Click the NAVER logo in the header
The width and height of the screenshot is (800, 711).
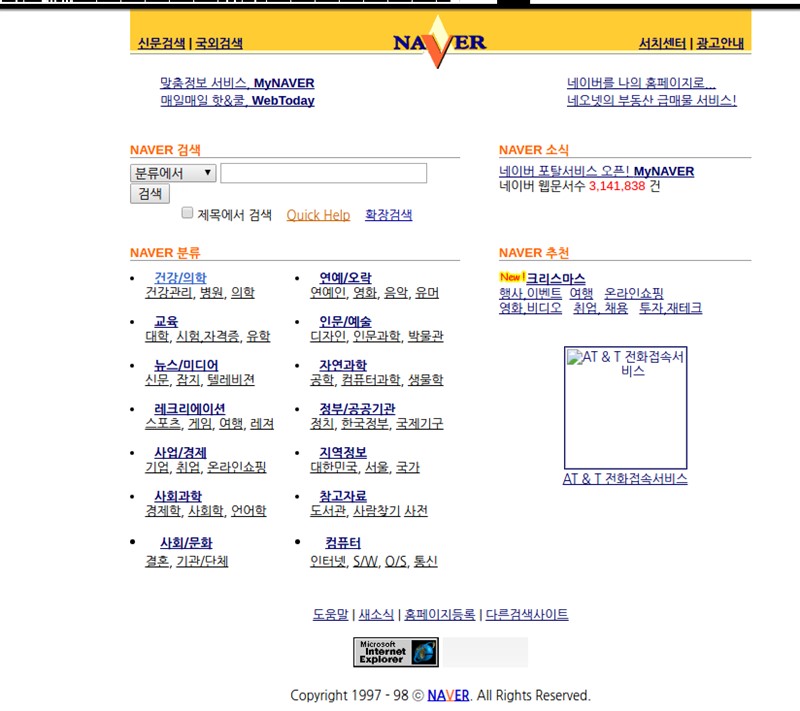click(x=439, y=42)
